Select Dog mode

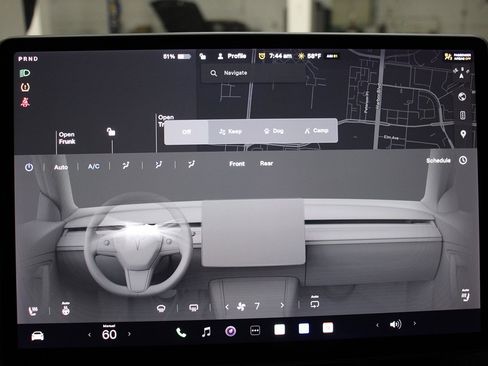pos(274,131)
